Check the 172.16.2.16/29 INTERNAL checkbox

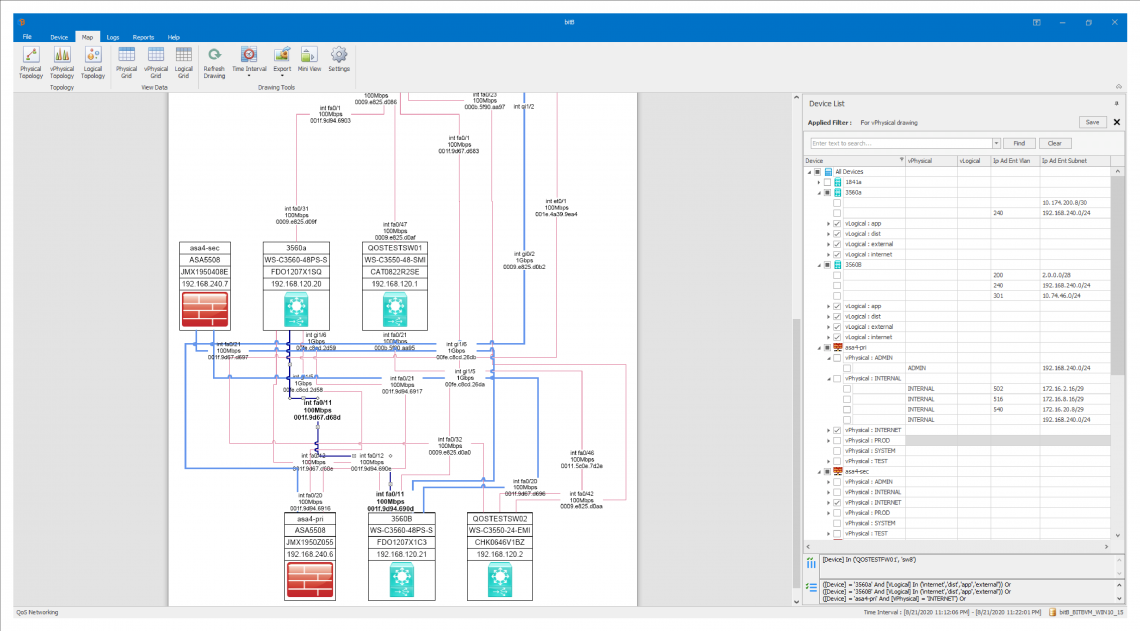pyautogui.click(x=848, y=389)
